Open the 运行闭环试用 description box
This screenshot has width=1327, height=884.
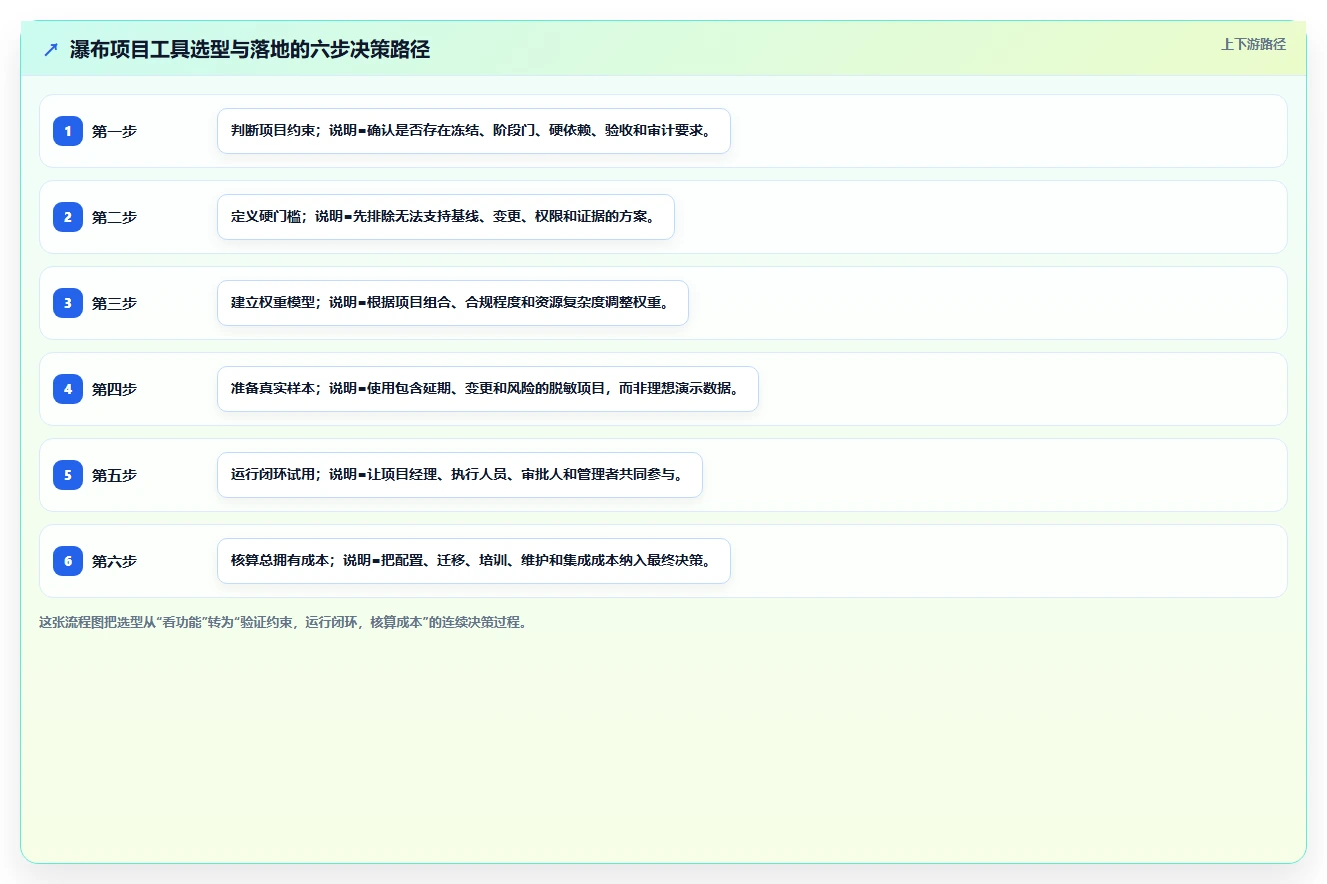[x=460, y=475]
